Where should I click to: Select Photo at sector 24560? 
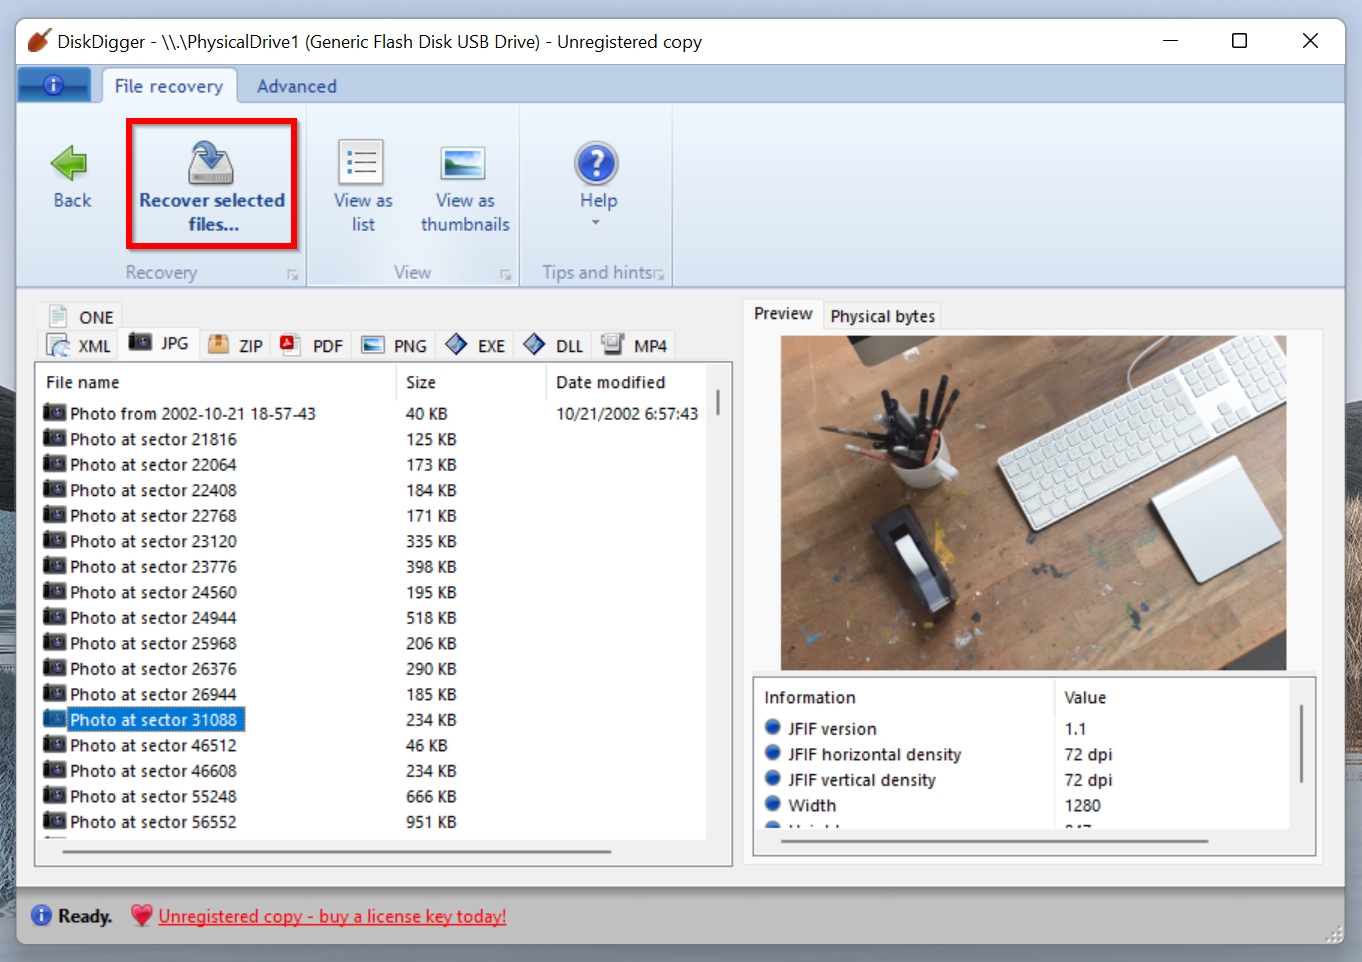153,592
